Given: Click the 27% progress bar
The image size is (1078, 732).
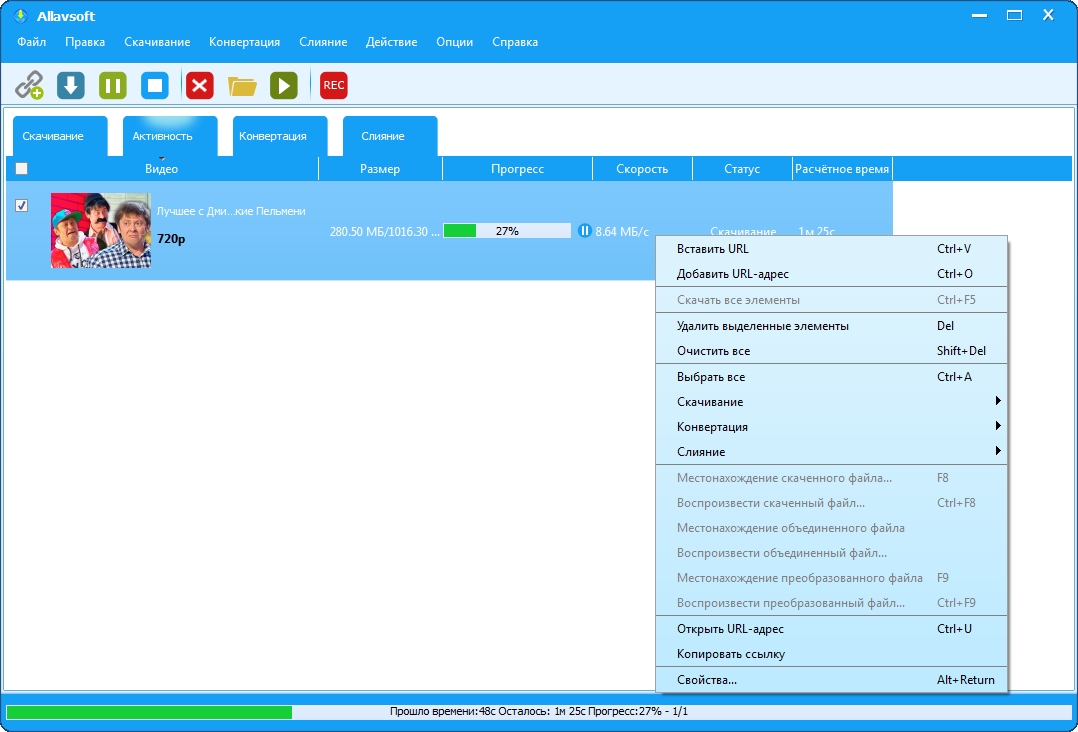Looking at the screenshot, I should pos(508,230).
